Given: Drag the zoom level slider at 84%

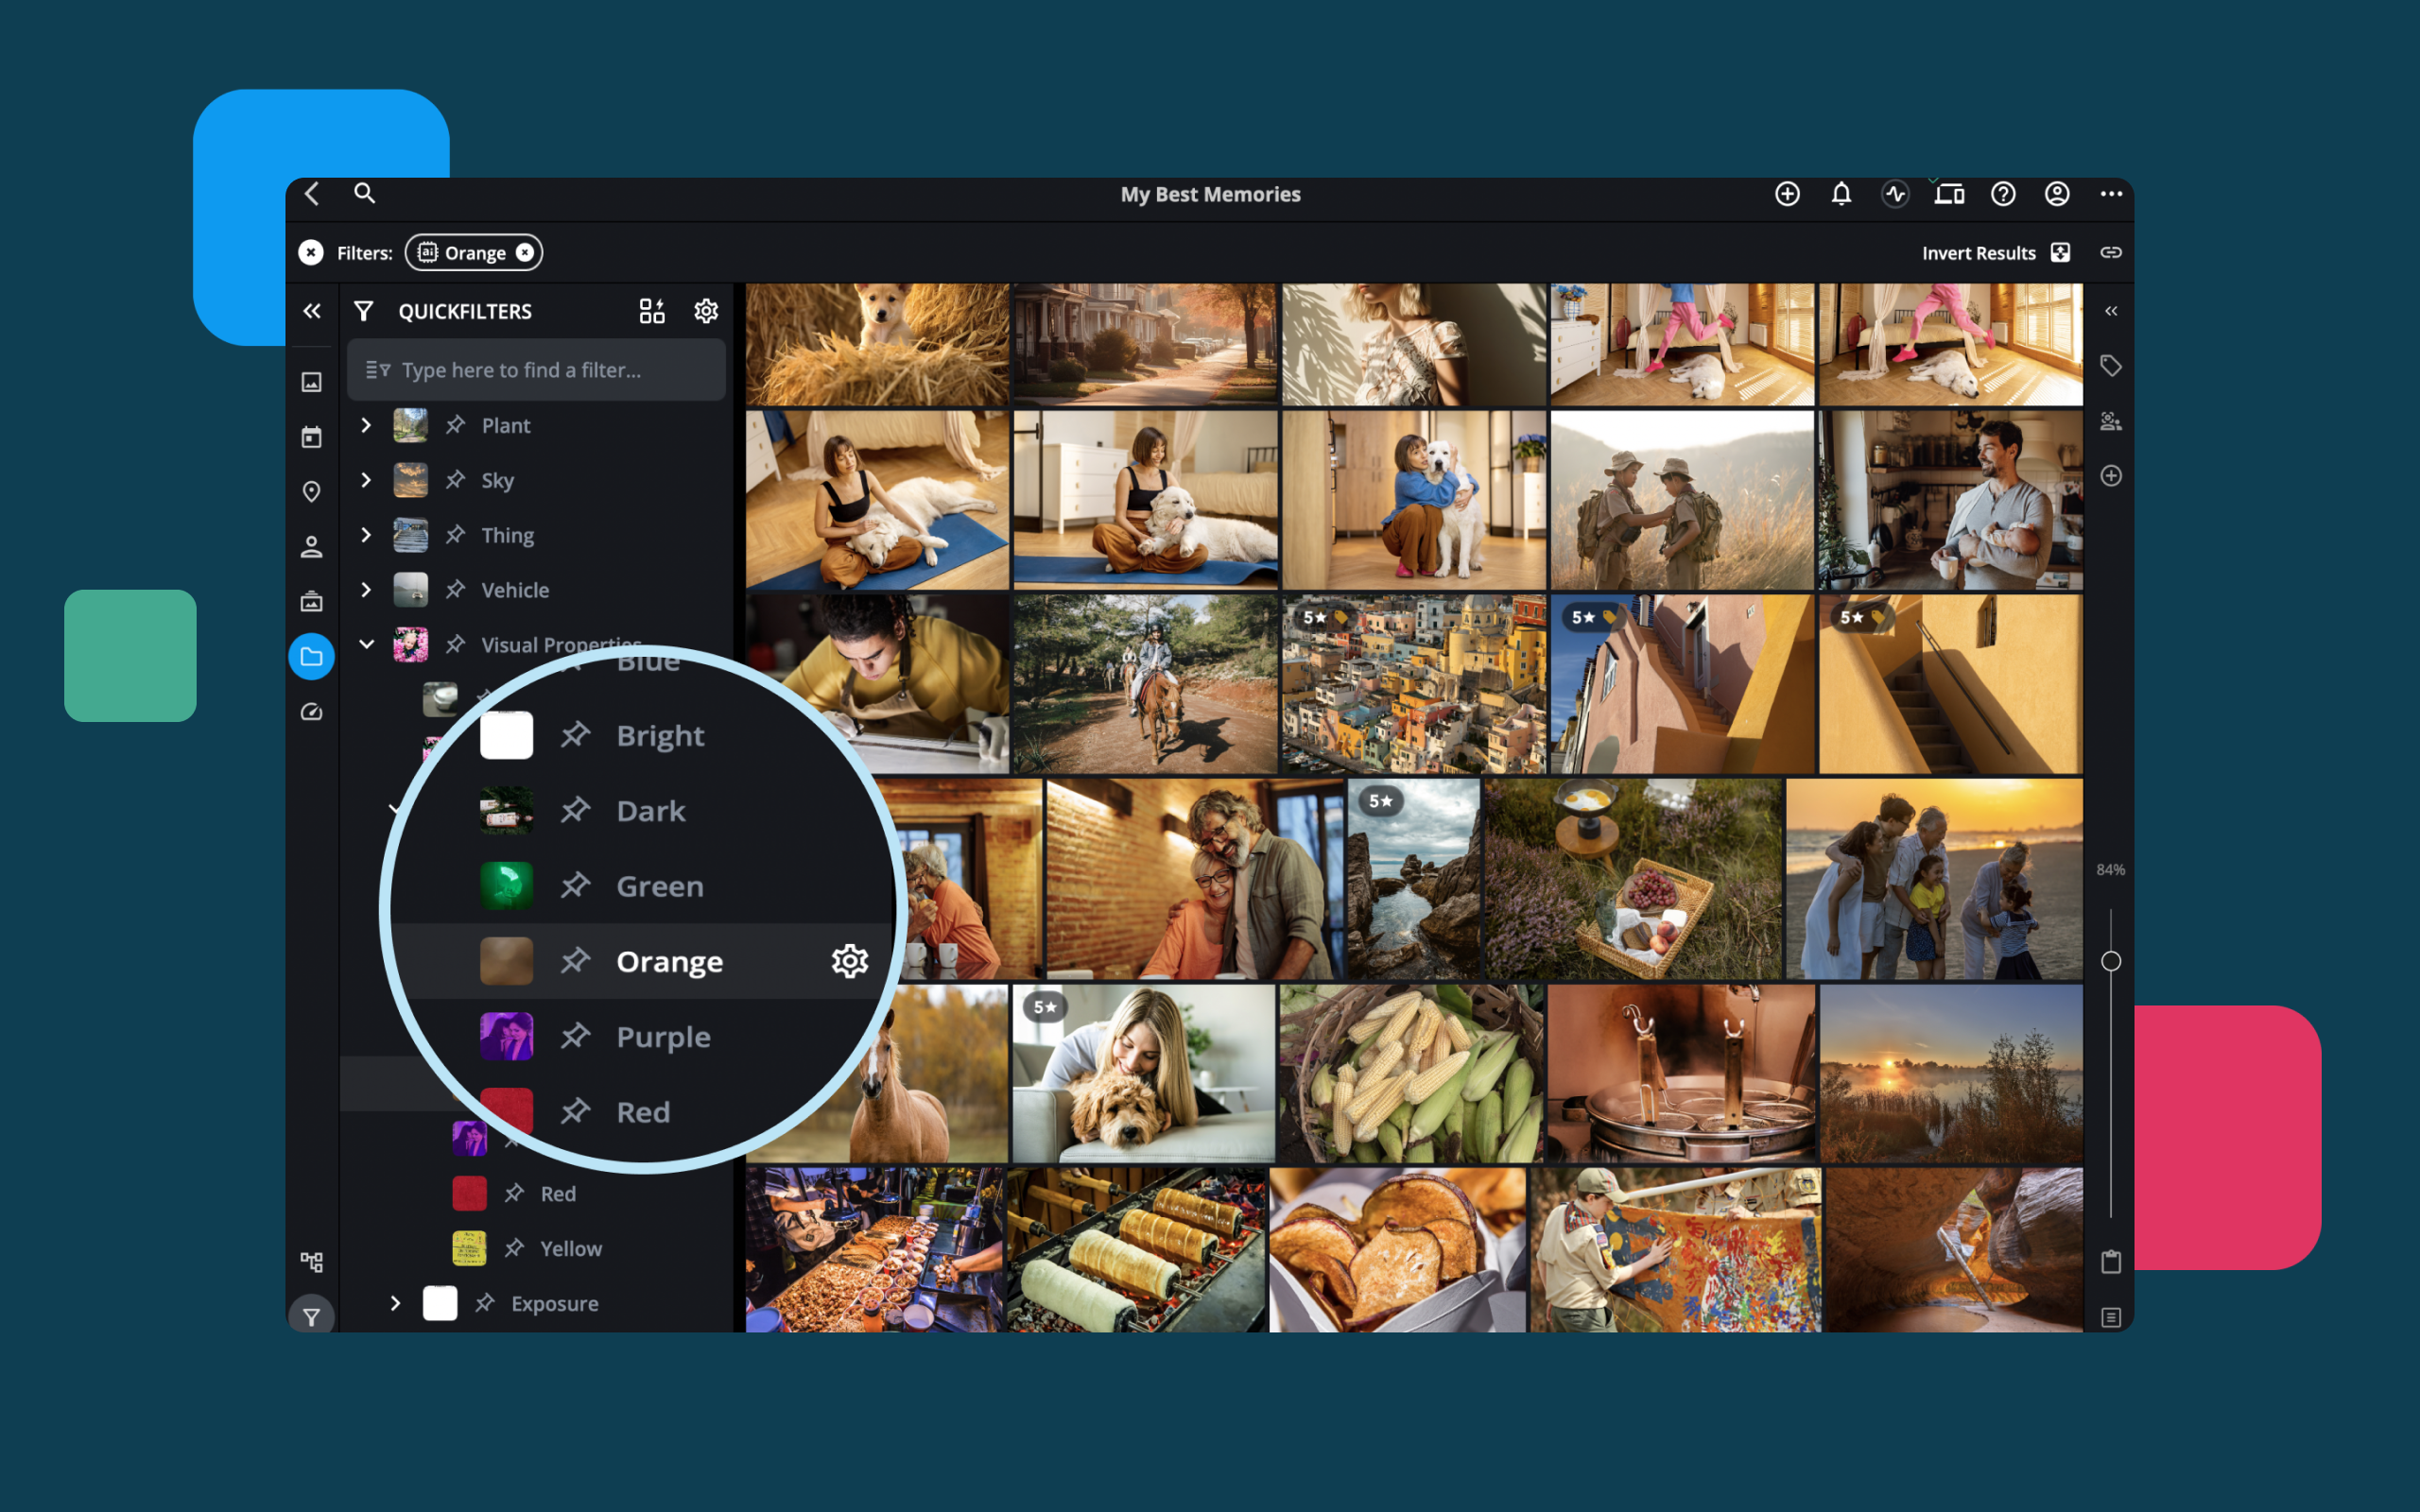Looking at the screenshot, I should (2114, 960).
